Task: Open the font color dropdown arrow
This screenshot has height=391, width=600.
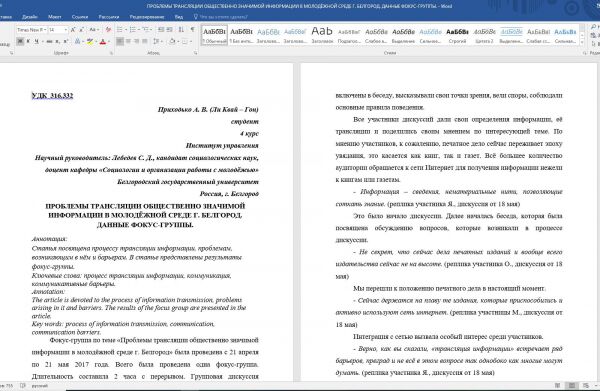Action: pos(109,41)
